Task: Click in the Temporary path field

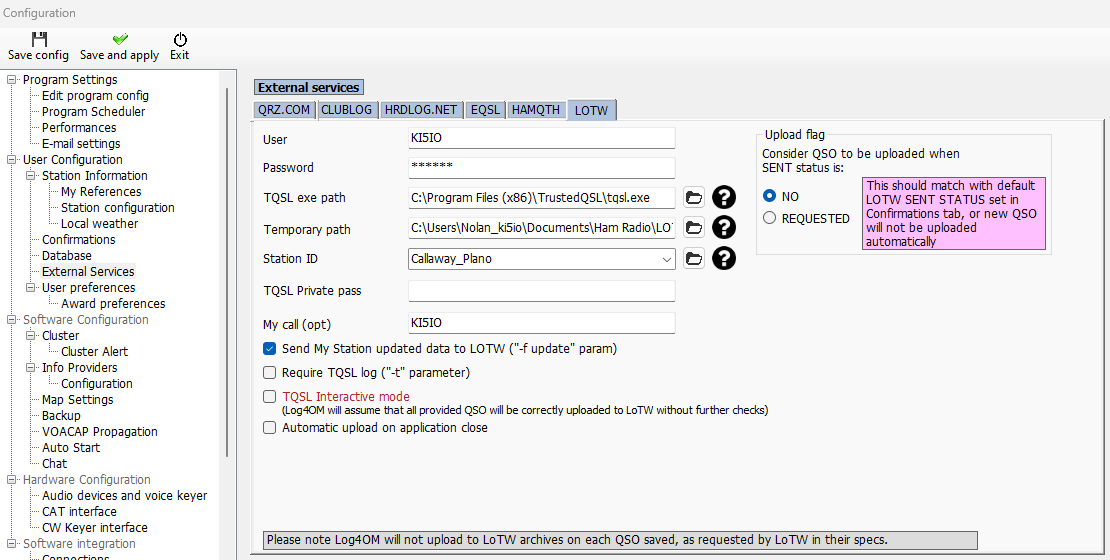Action: (542, 227)
